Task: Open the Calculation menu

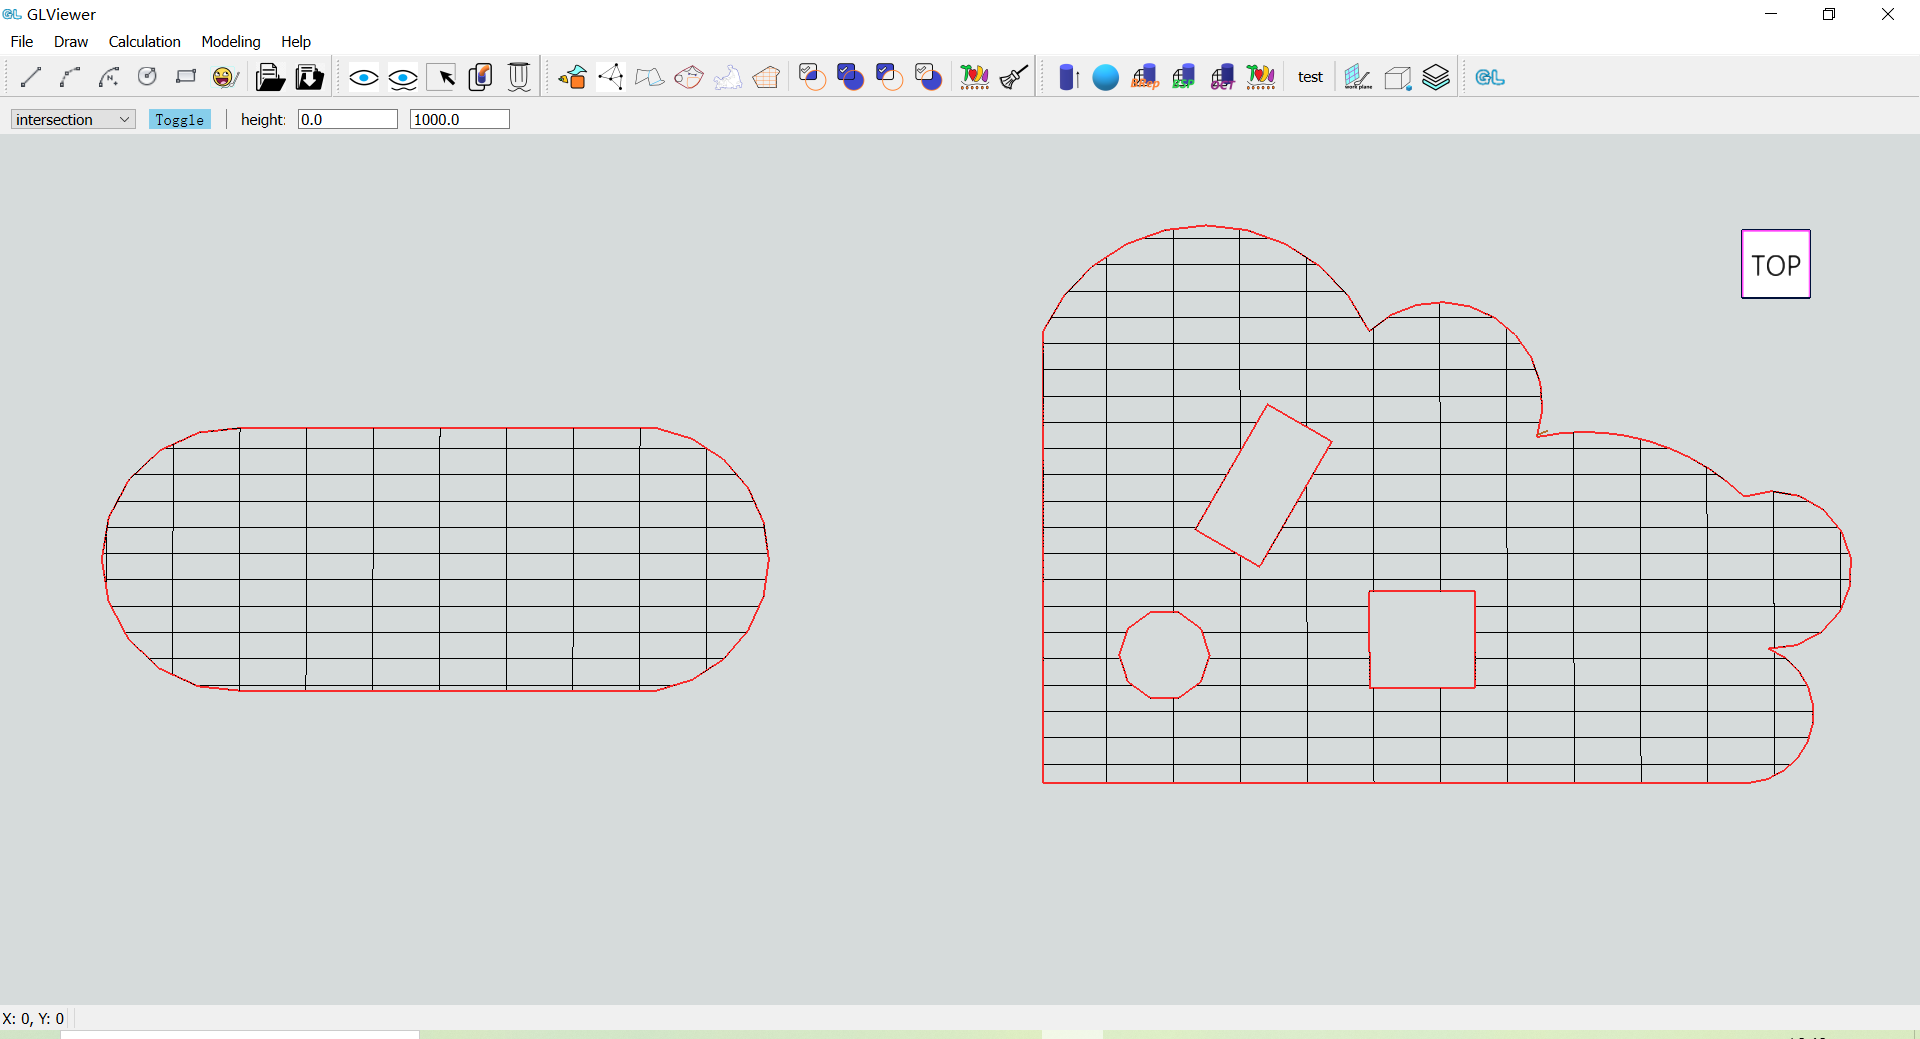Action: [x=144, y=41]
